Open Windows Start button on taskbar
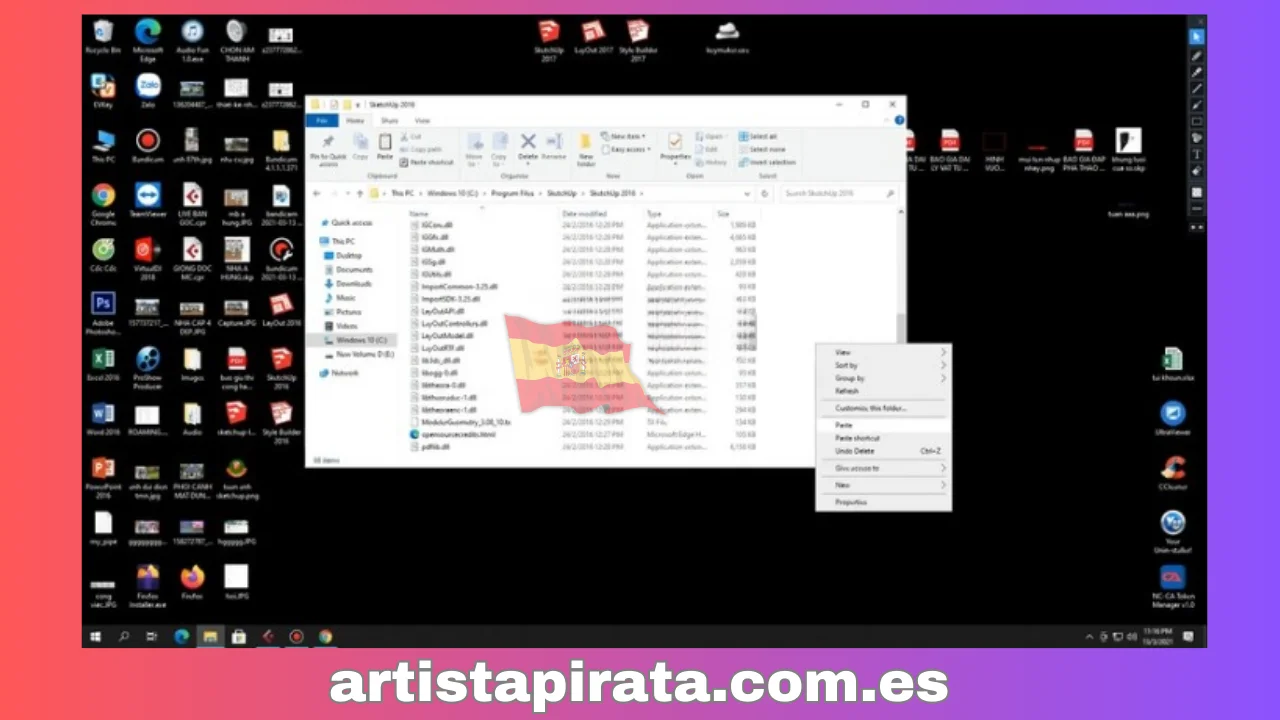The image size is (1280, 720). pos(96,636)
